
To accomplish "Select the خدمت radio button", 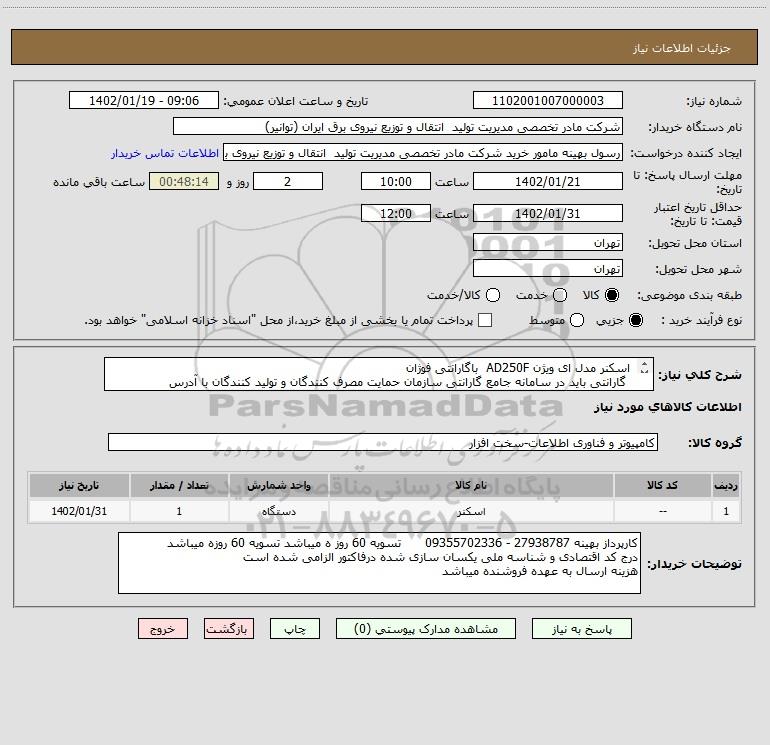I will (x=560, y=295).
